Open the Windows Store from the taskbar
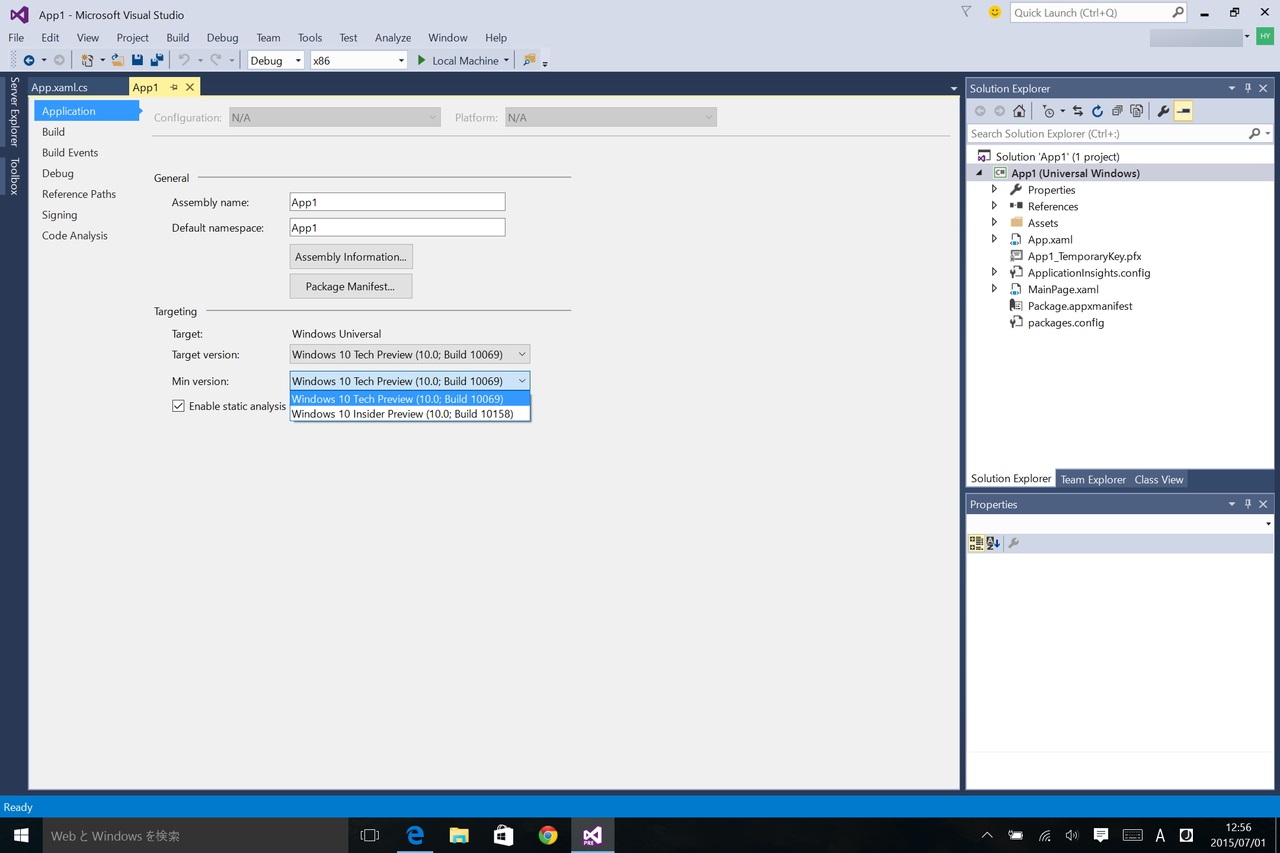The height and width of the screenshot is (853, 1280). pyautogui.click(x=503, y=835)
